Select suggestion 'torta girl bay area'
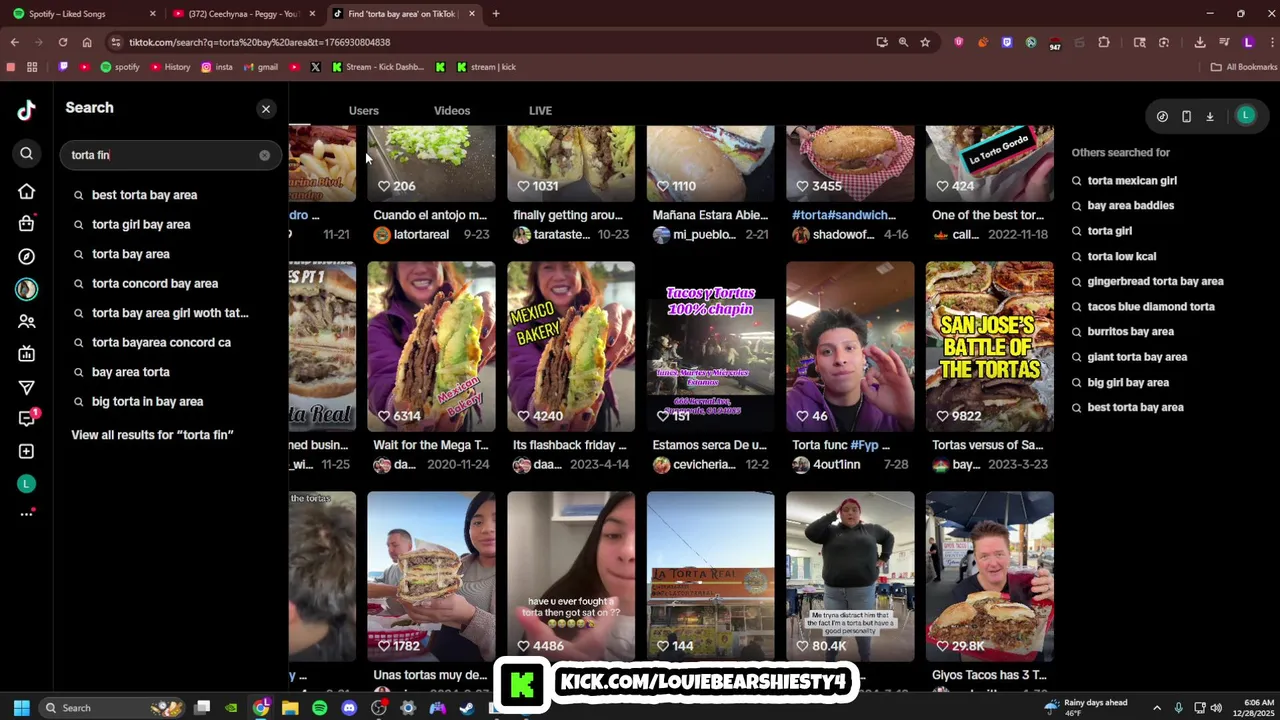Viewport: 1280px width, 720px height. pyautogui.click(x=141, y=225)
